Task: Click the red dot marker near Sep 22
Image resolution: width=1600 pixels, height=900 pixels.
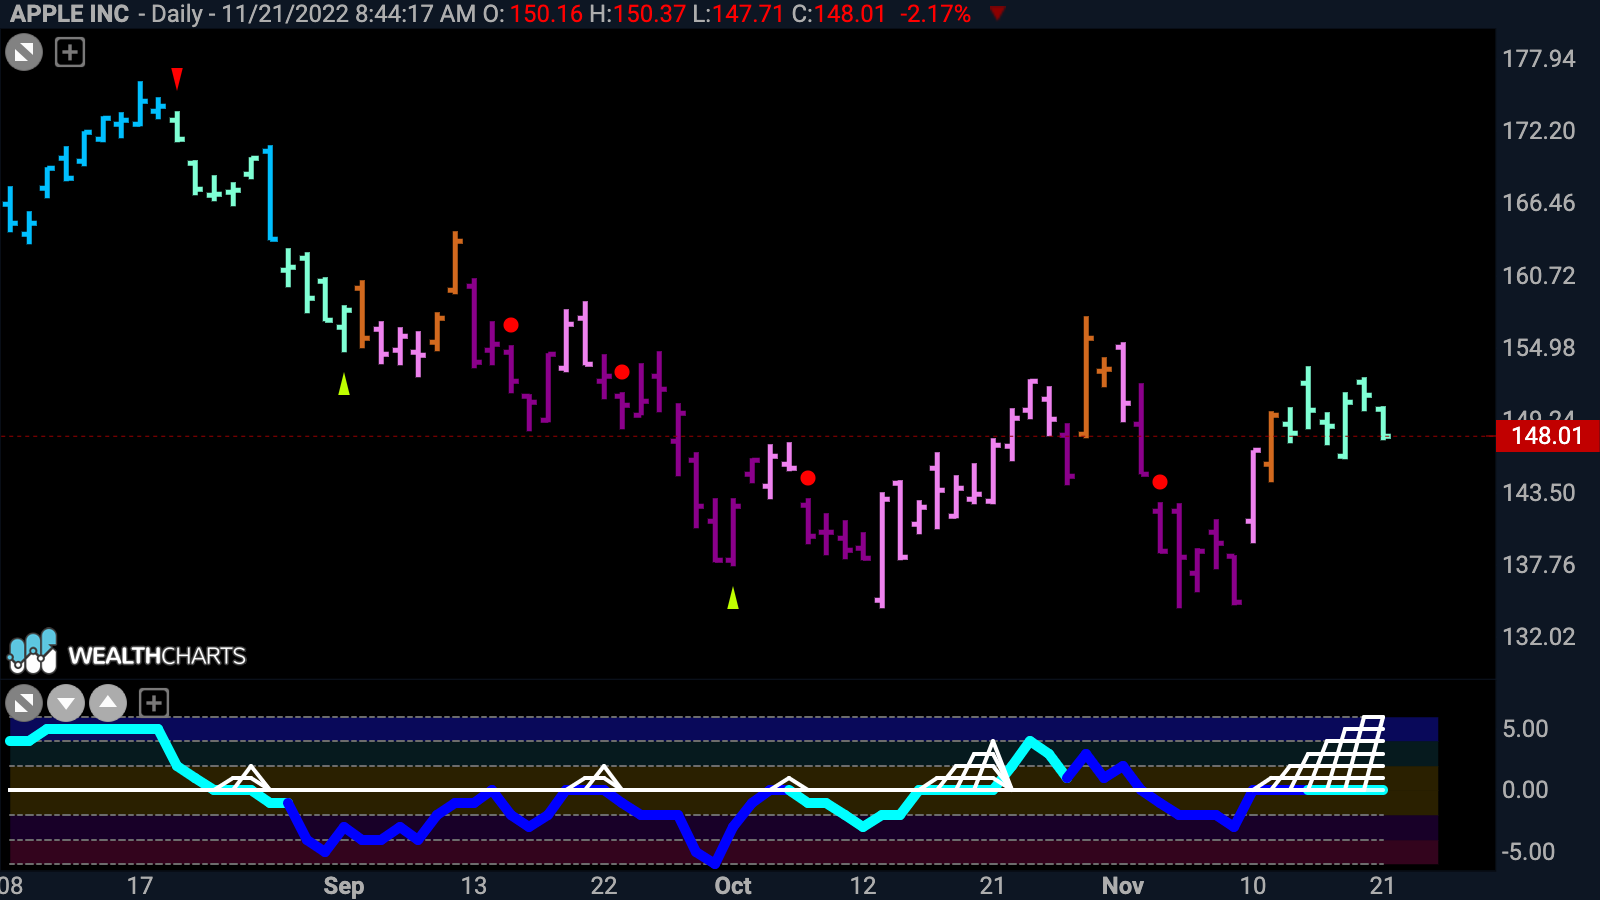Action: pyautogui.click(x=622, y=372)
